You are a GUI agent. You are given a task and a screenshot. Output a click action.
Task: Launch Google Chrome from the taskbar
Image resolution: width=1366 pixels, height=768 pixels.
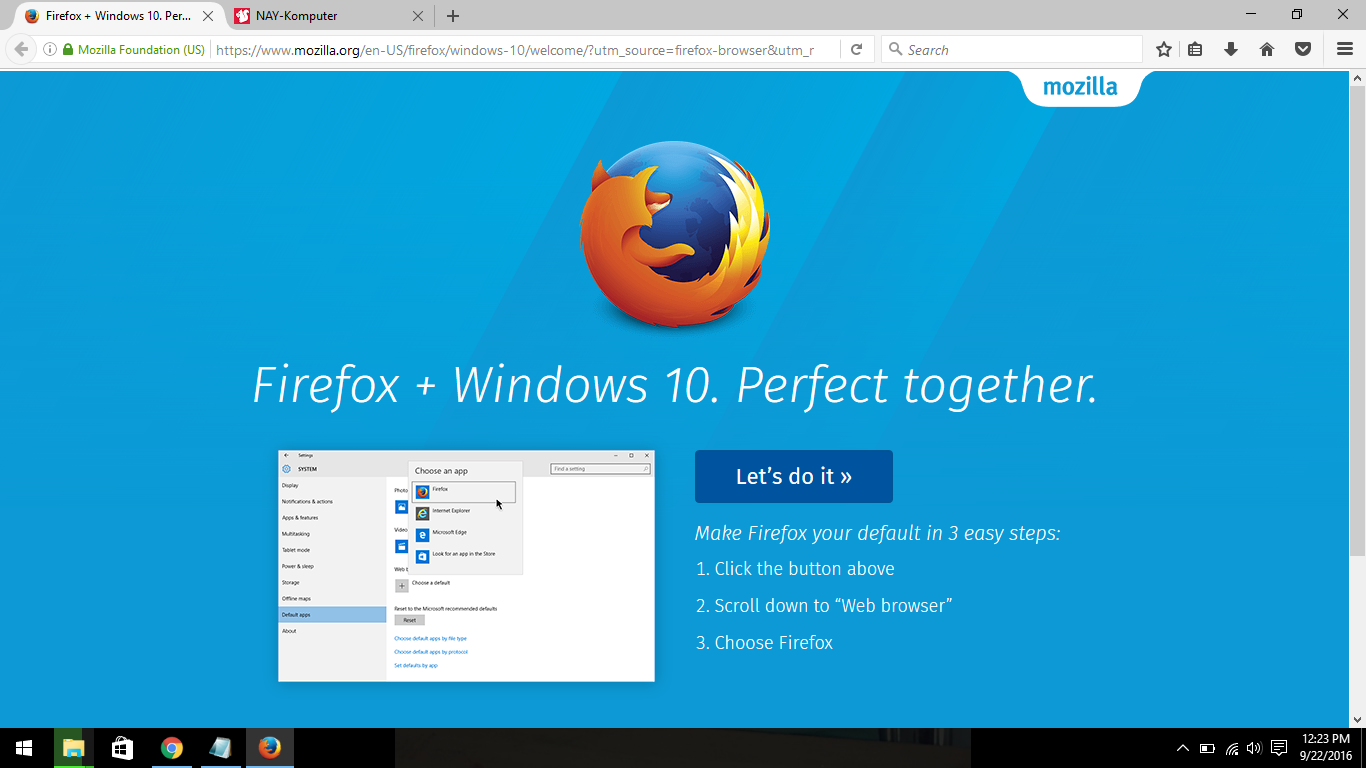click(170, 747)
